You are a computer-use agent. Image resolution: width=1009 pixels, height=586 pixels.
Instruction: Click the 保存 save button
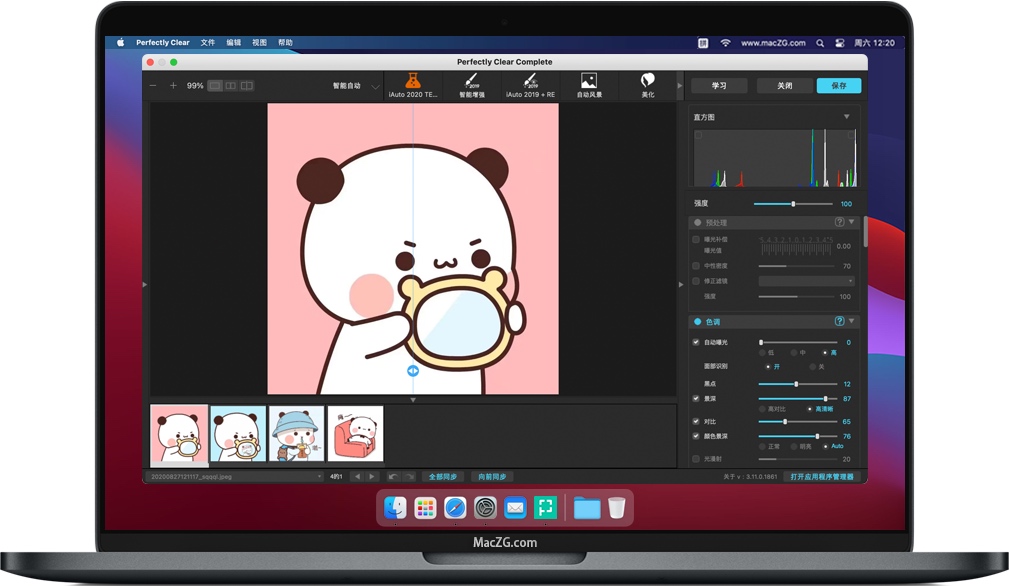(x=838, y=86)
